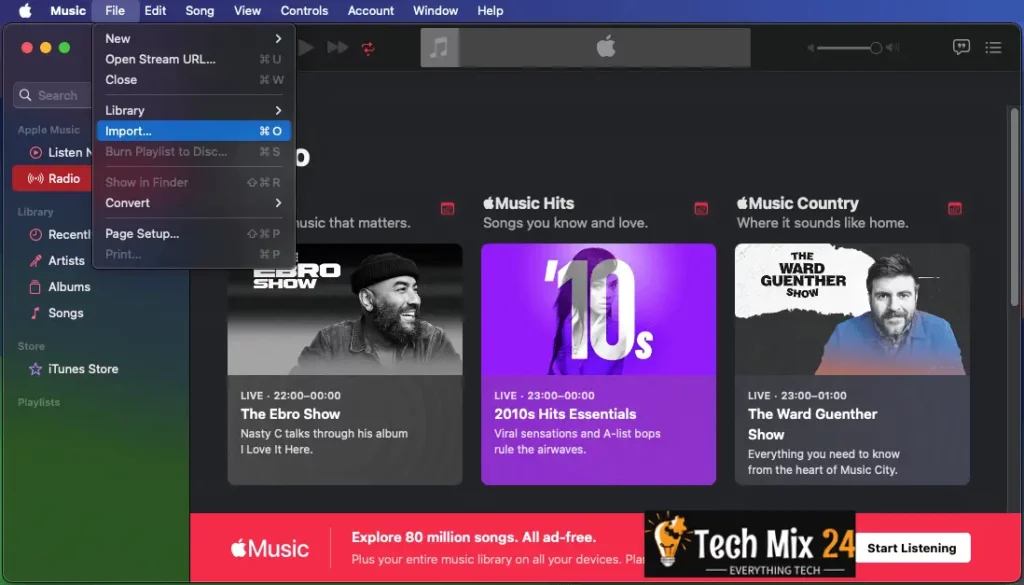This screenshot has width=1024, height=585.
Task: Click the search magnifier icon
Action: (x=25, y=95)
